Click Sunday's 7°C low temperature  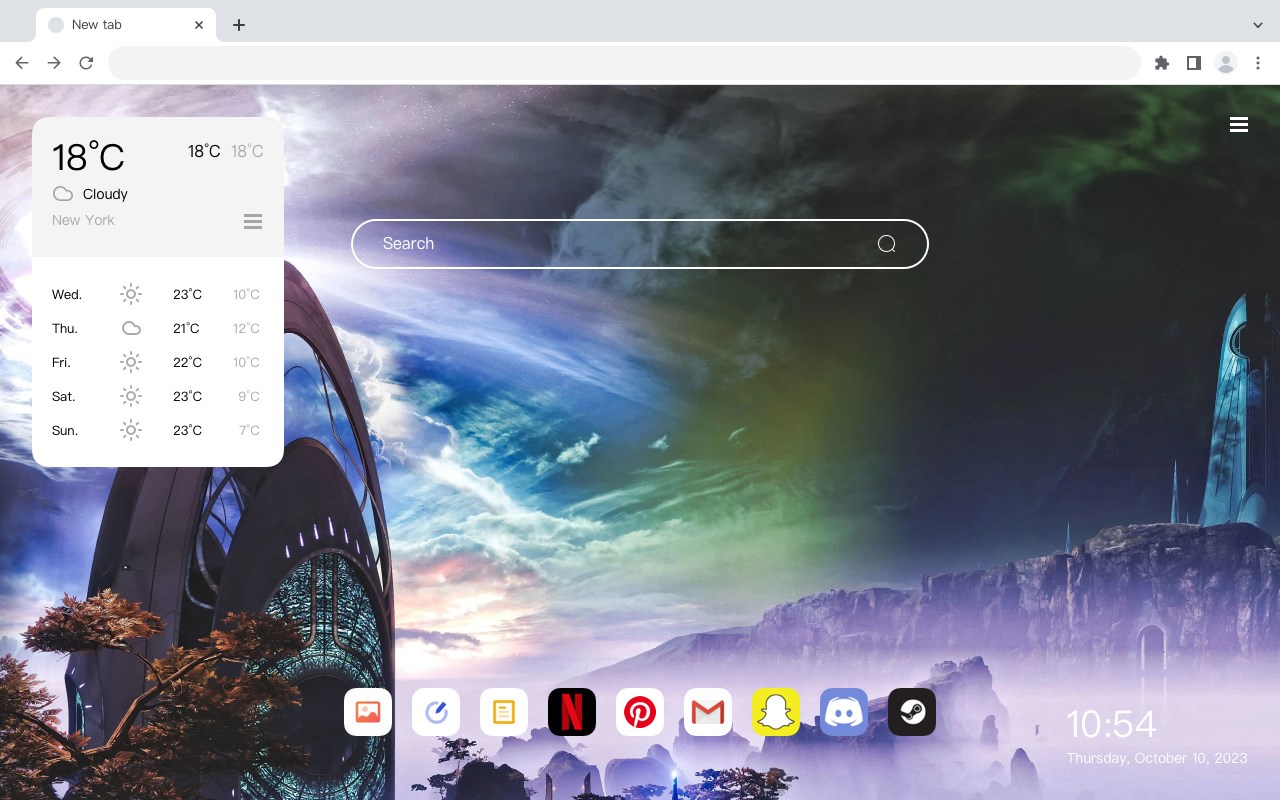coord(249,430)
